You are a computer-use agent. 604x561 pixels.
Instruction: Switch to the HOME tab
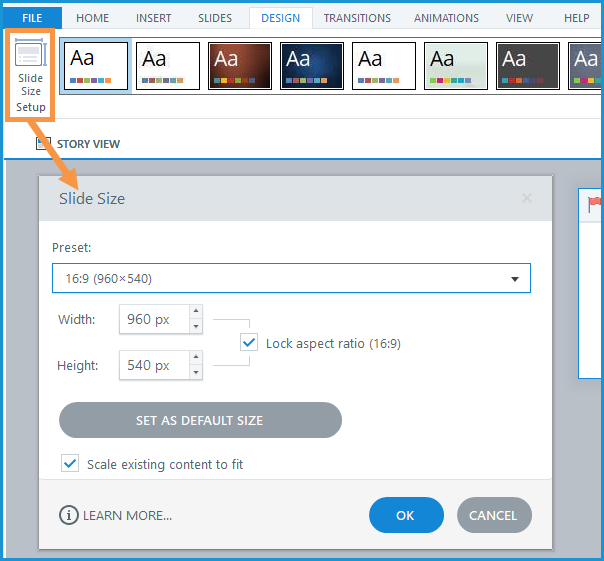[92, 18]
